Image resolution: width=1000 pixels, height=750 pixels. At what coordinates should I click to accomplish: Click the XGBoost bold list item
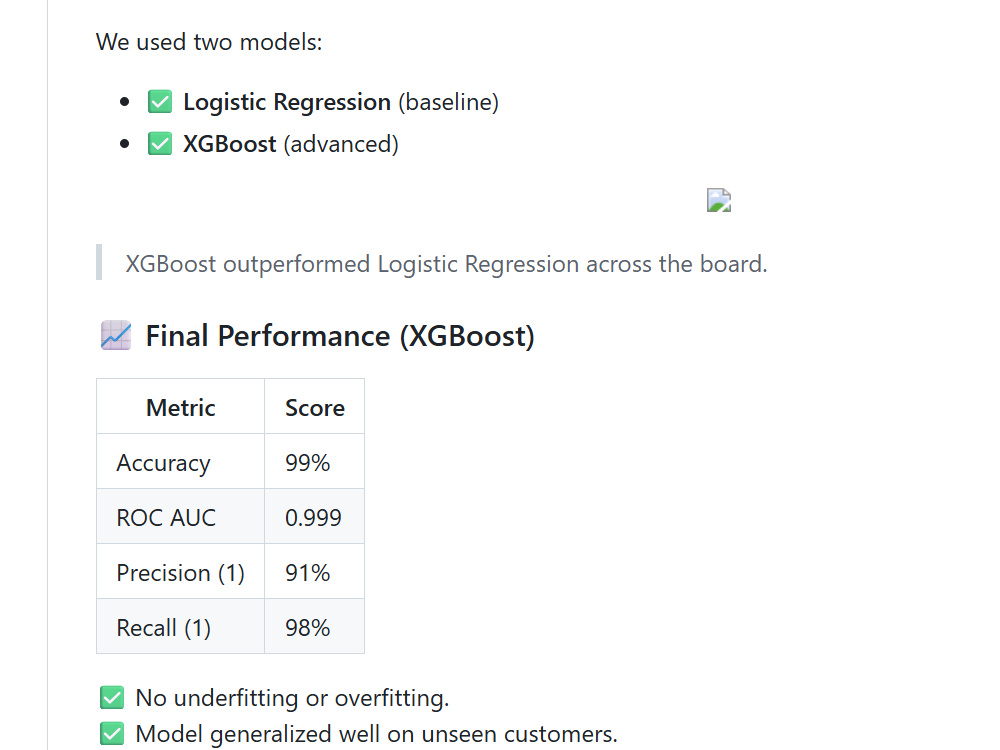[230, 144]
